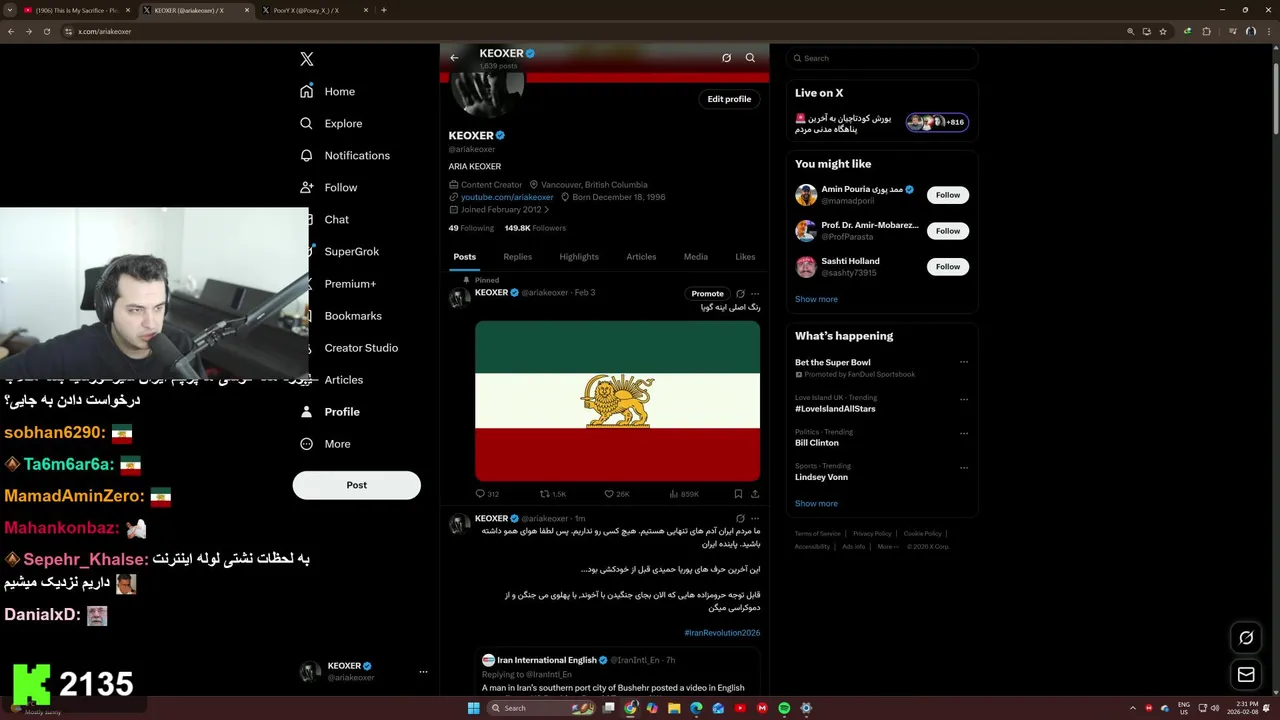Image resolution: width=1280 pixels, height=720 pixels.
Task: Open the floating messages button
Action: [1246, 675]
